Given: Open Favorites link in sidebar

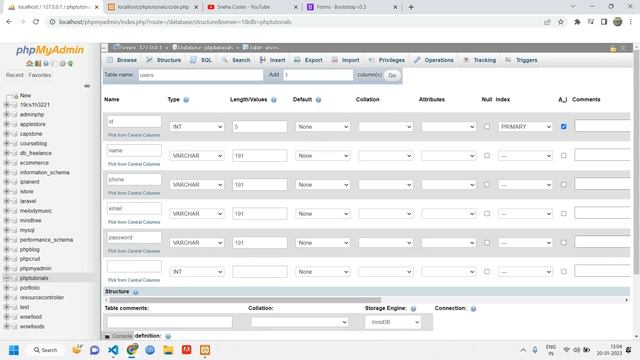Looking at the screenshot, I should tap(40, 75).
